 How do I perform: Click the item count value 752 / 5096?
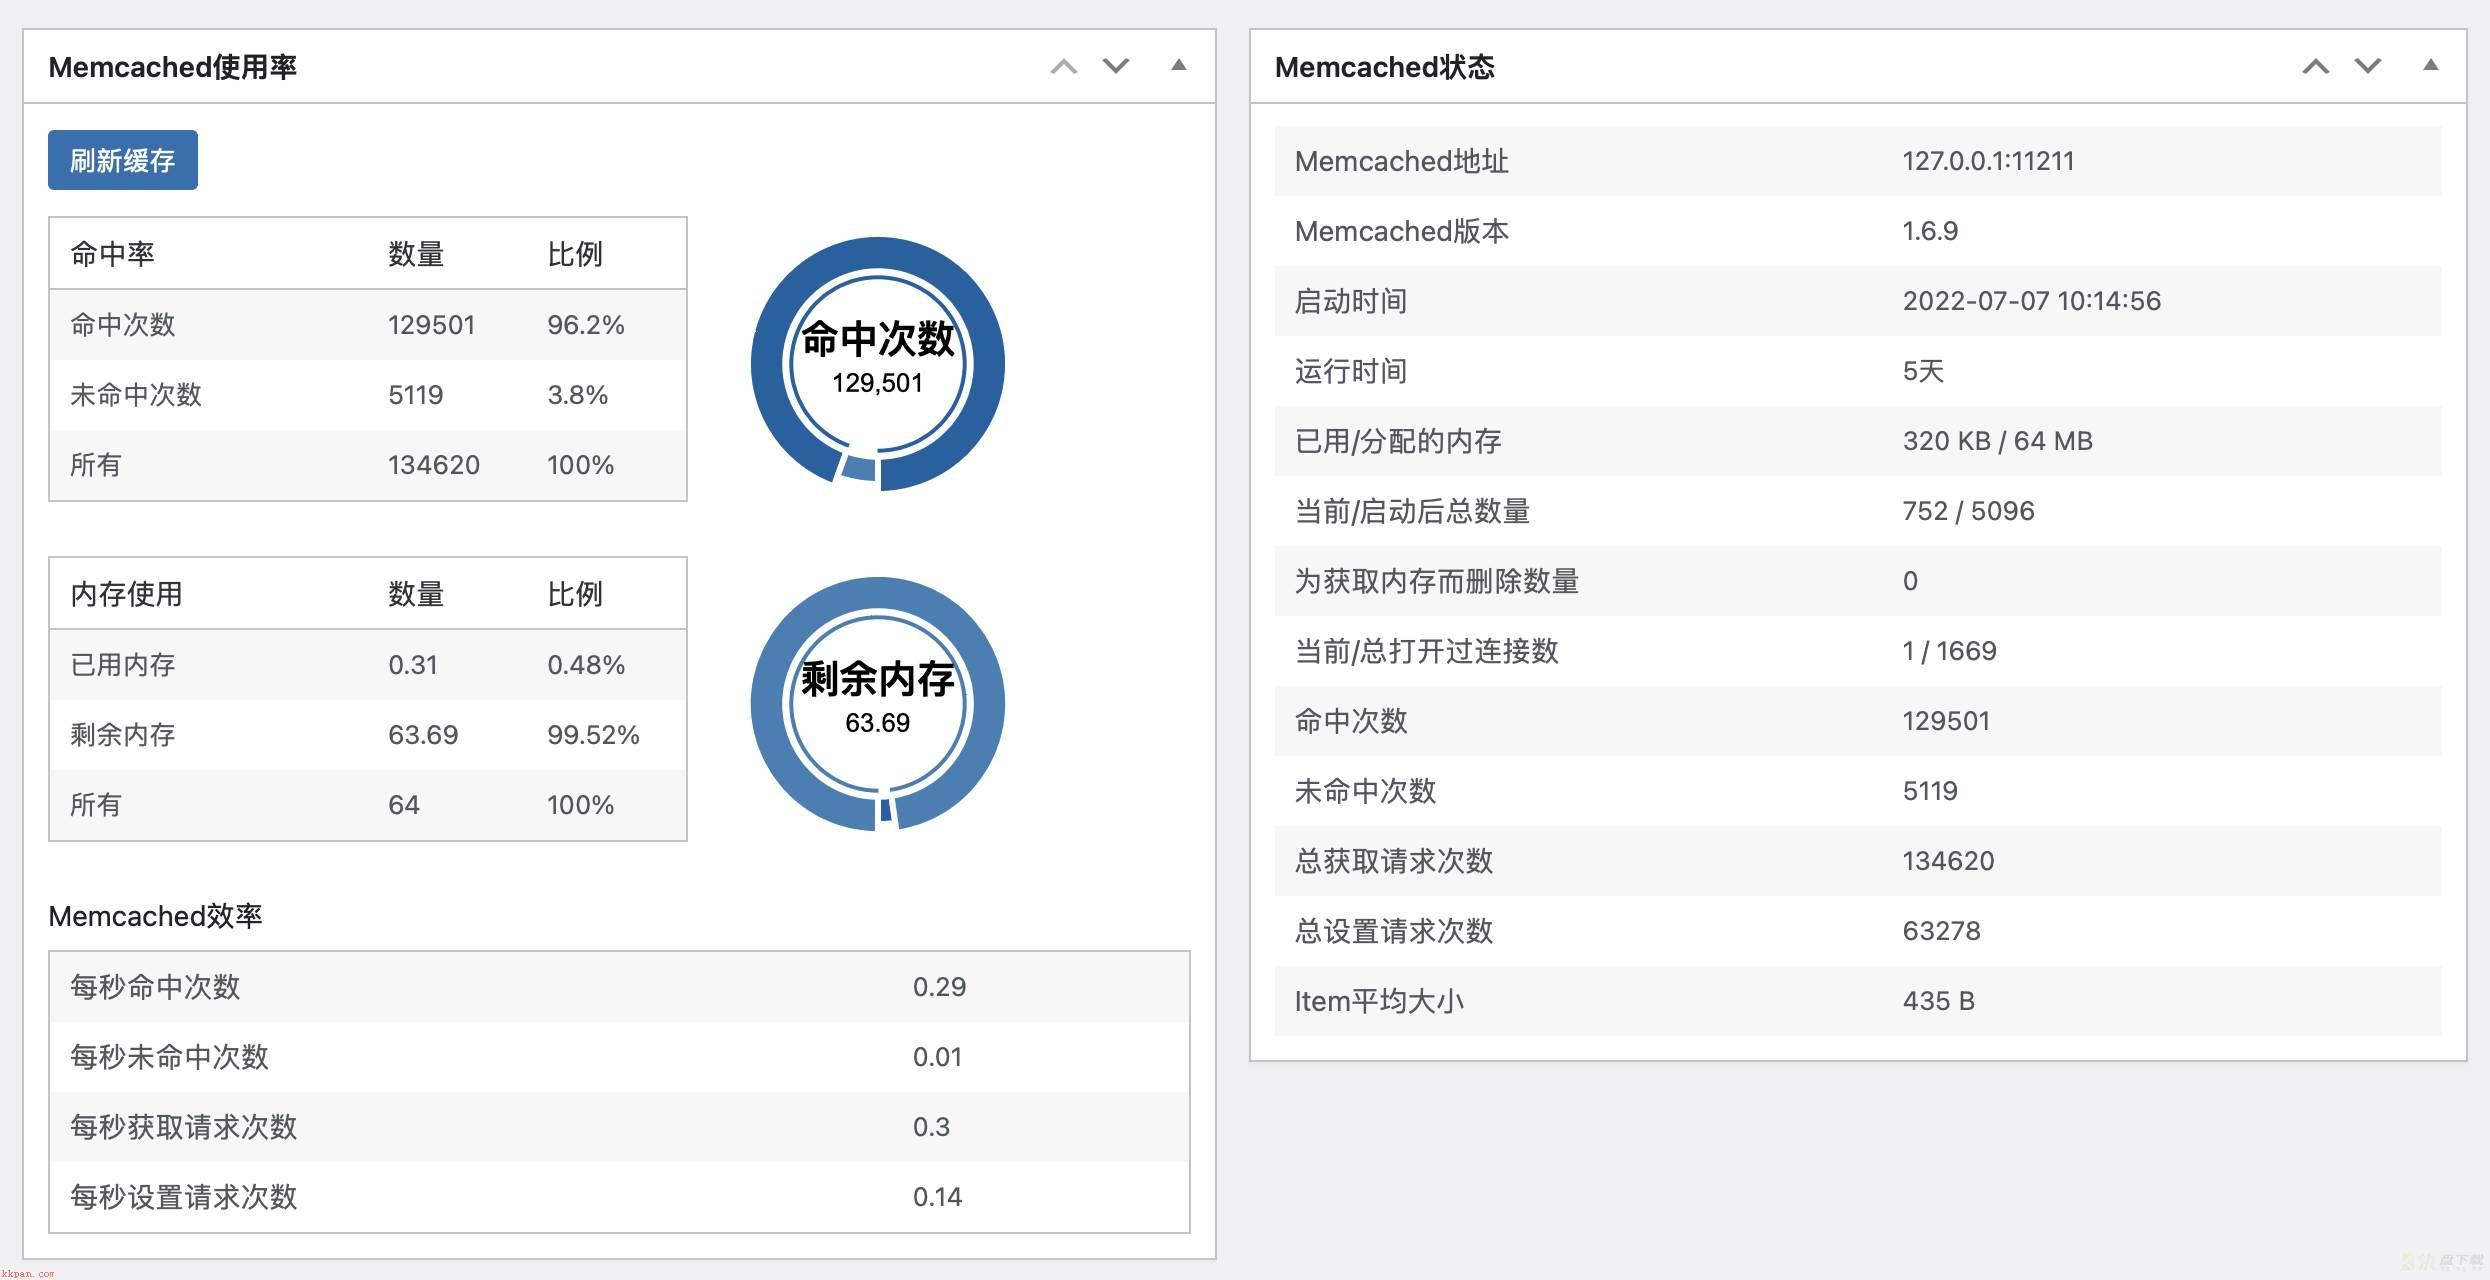[x=1968, y=511]
